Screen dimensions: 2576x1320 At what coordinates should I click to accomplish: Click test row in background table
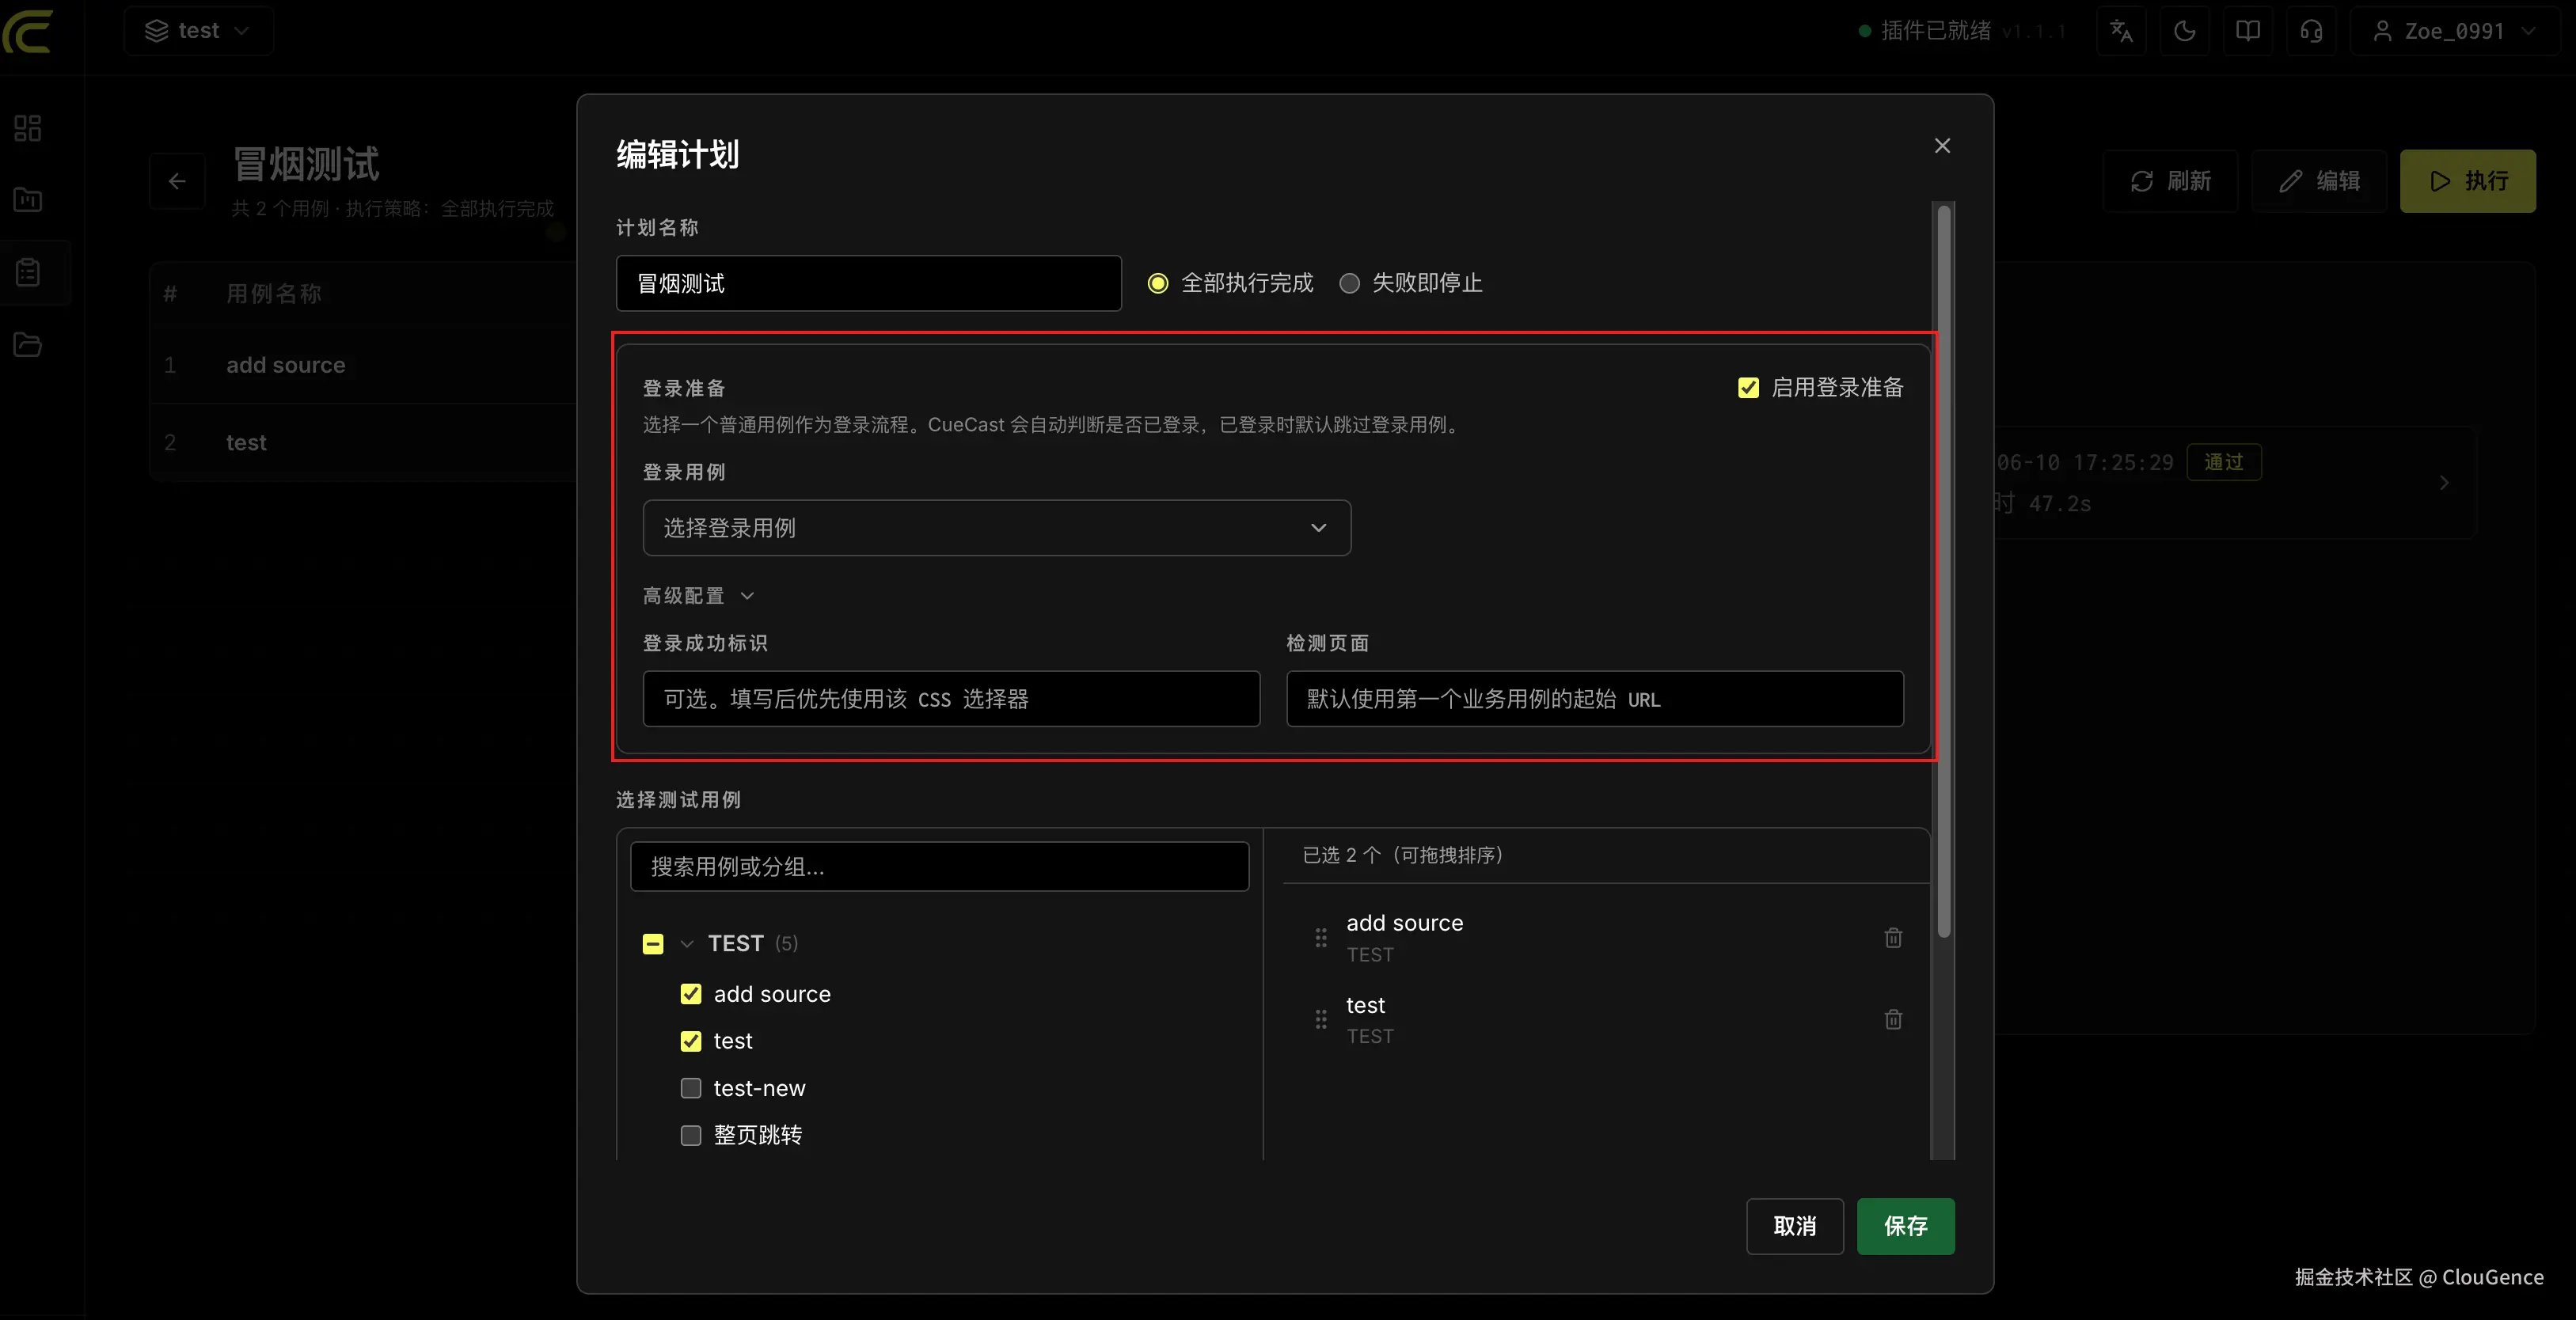tap(362, 442)
